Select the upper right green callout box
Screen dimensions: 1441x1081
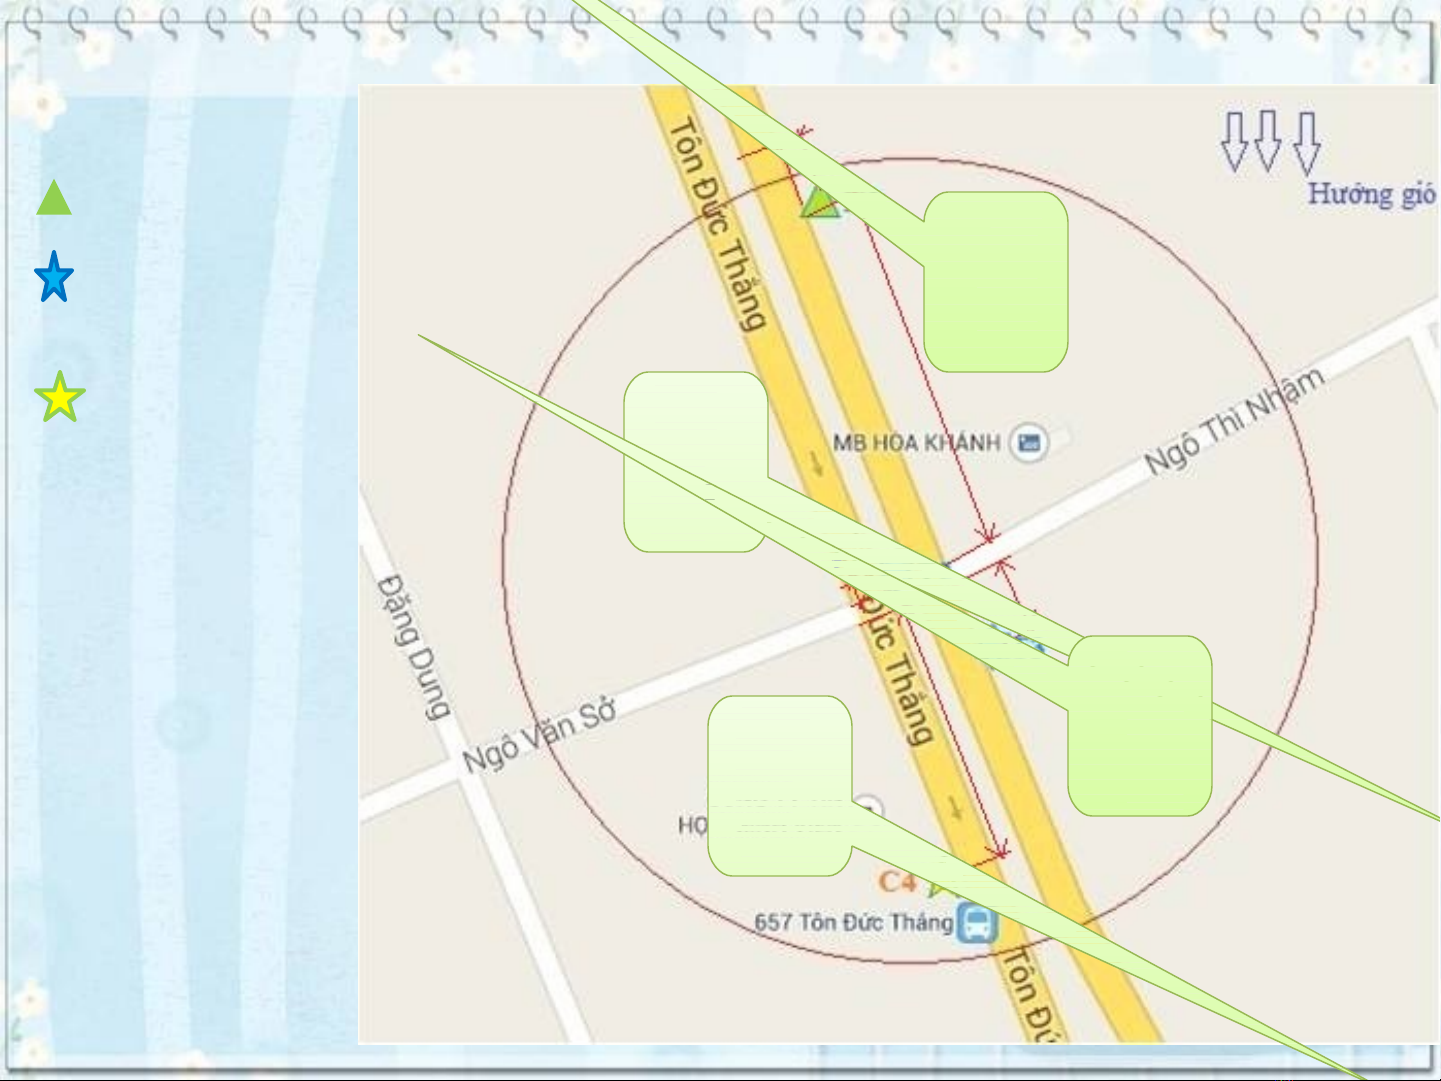point(995,282)
